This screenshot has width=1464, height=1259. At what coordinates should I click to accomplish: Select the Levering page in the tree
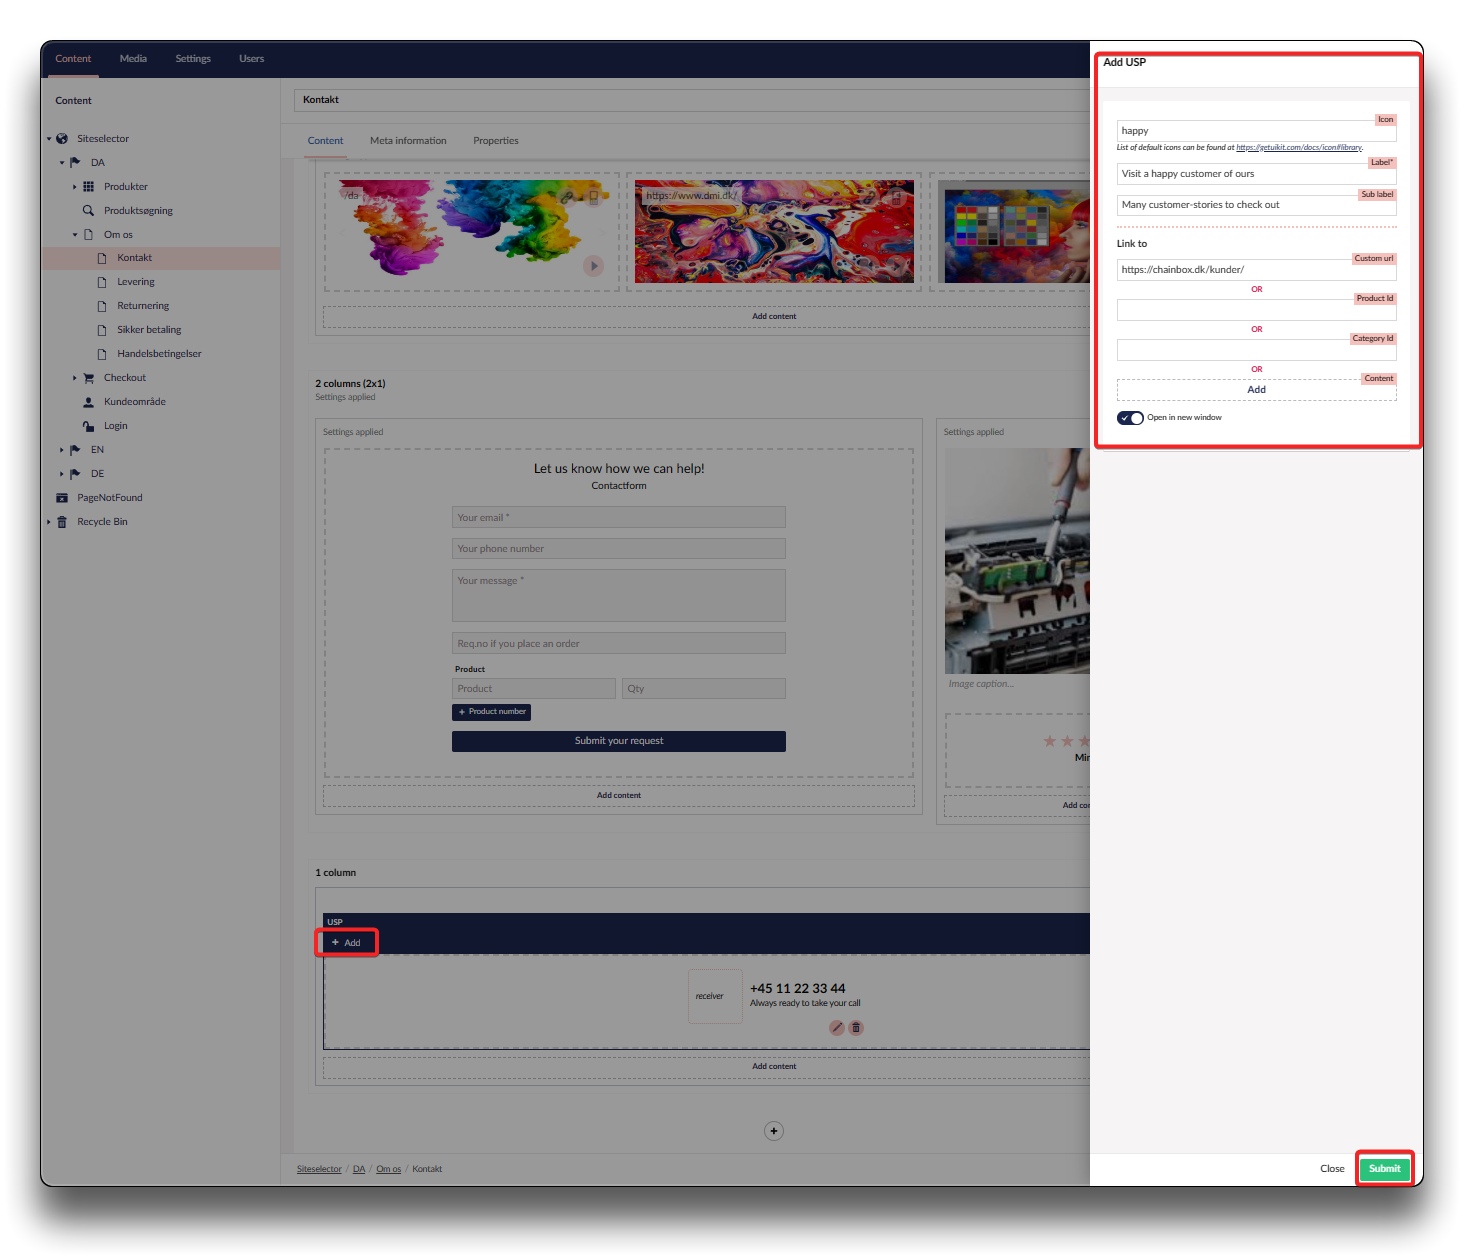click(x=136, y=282)
